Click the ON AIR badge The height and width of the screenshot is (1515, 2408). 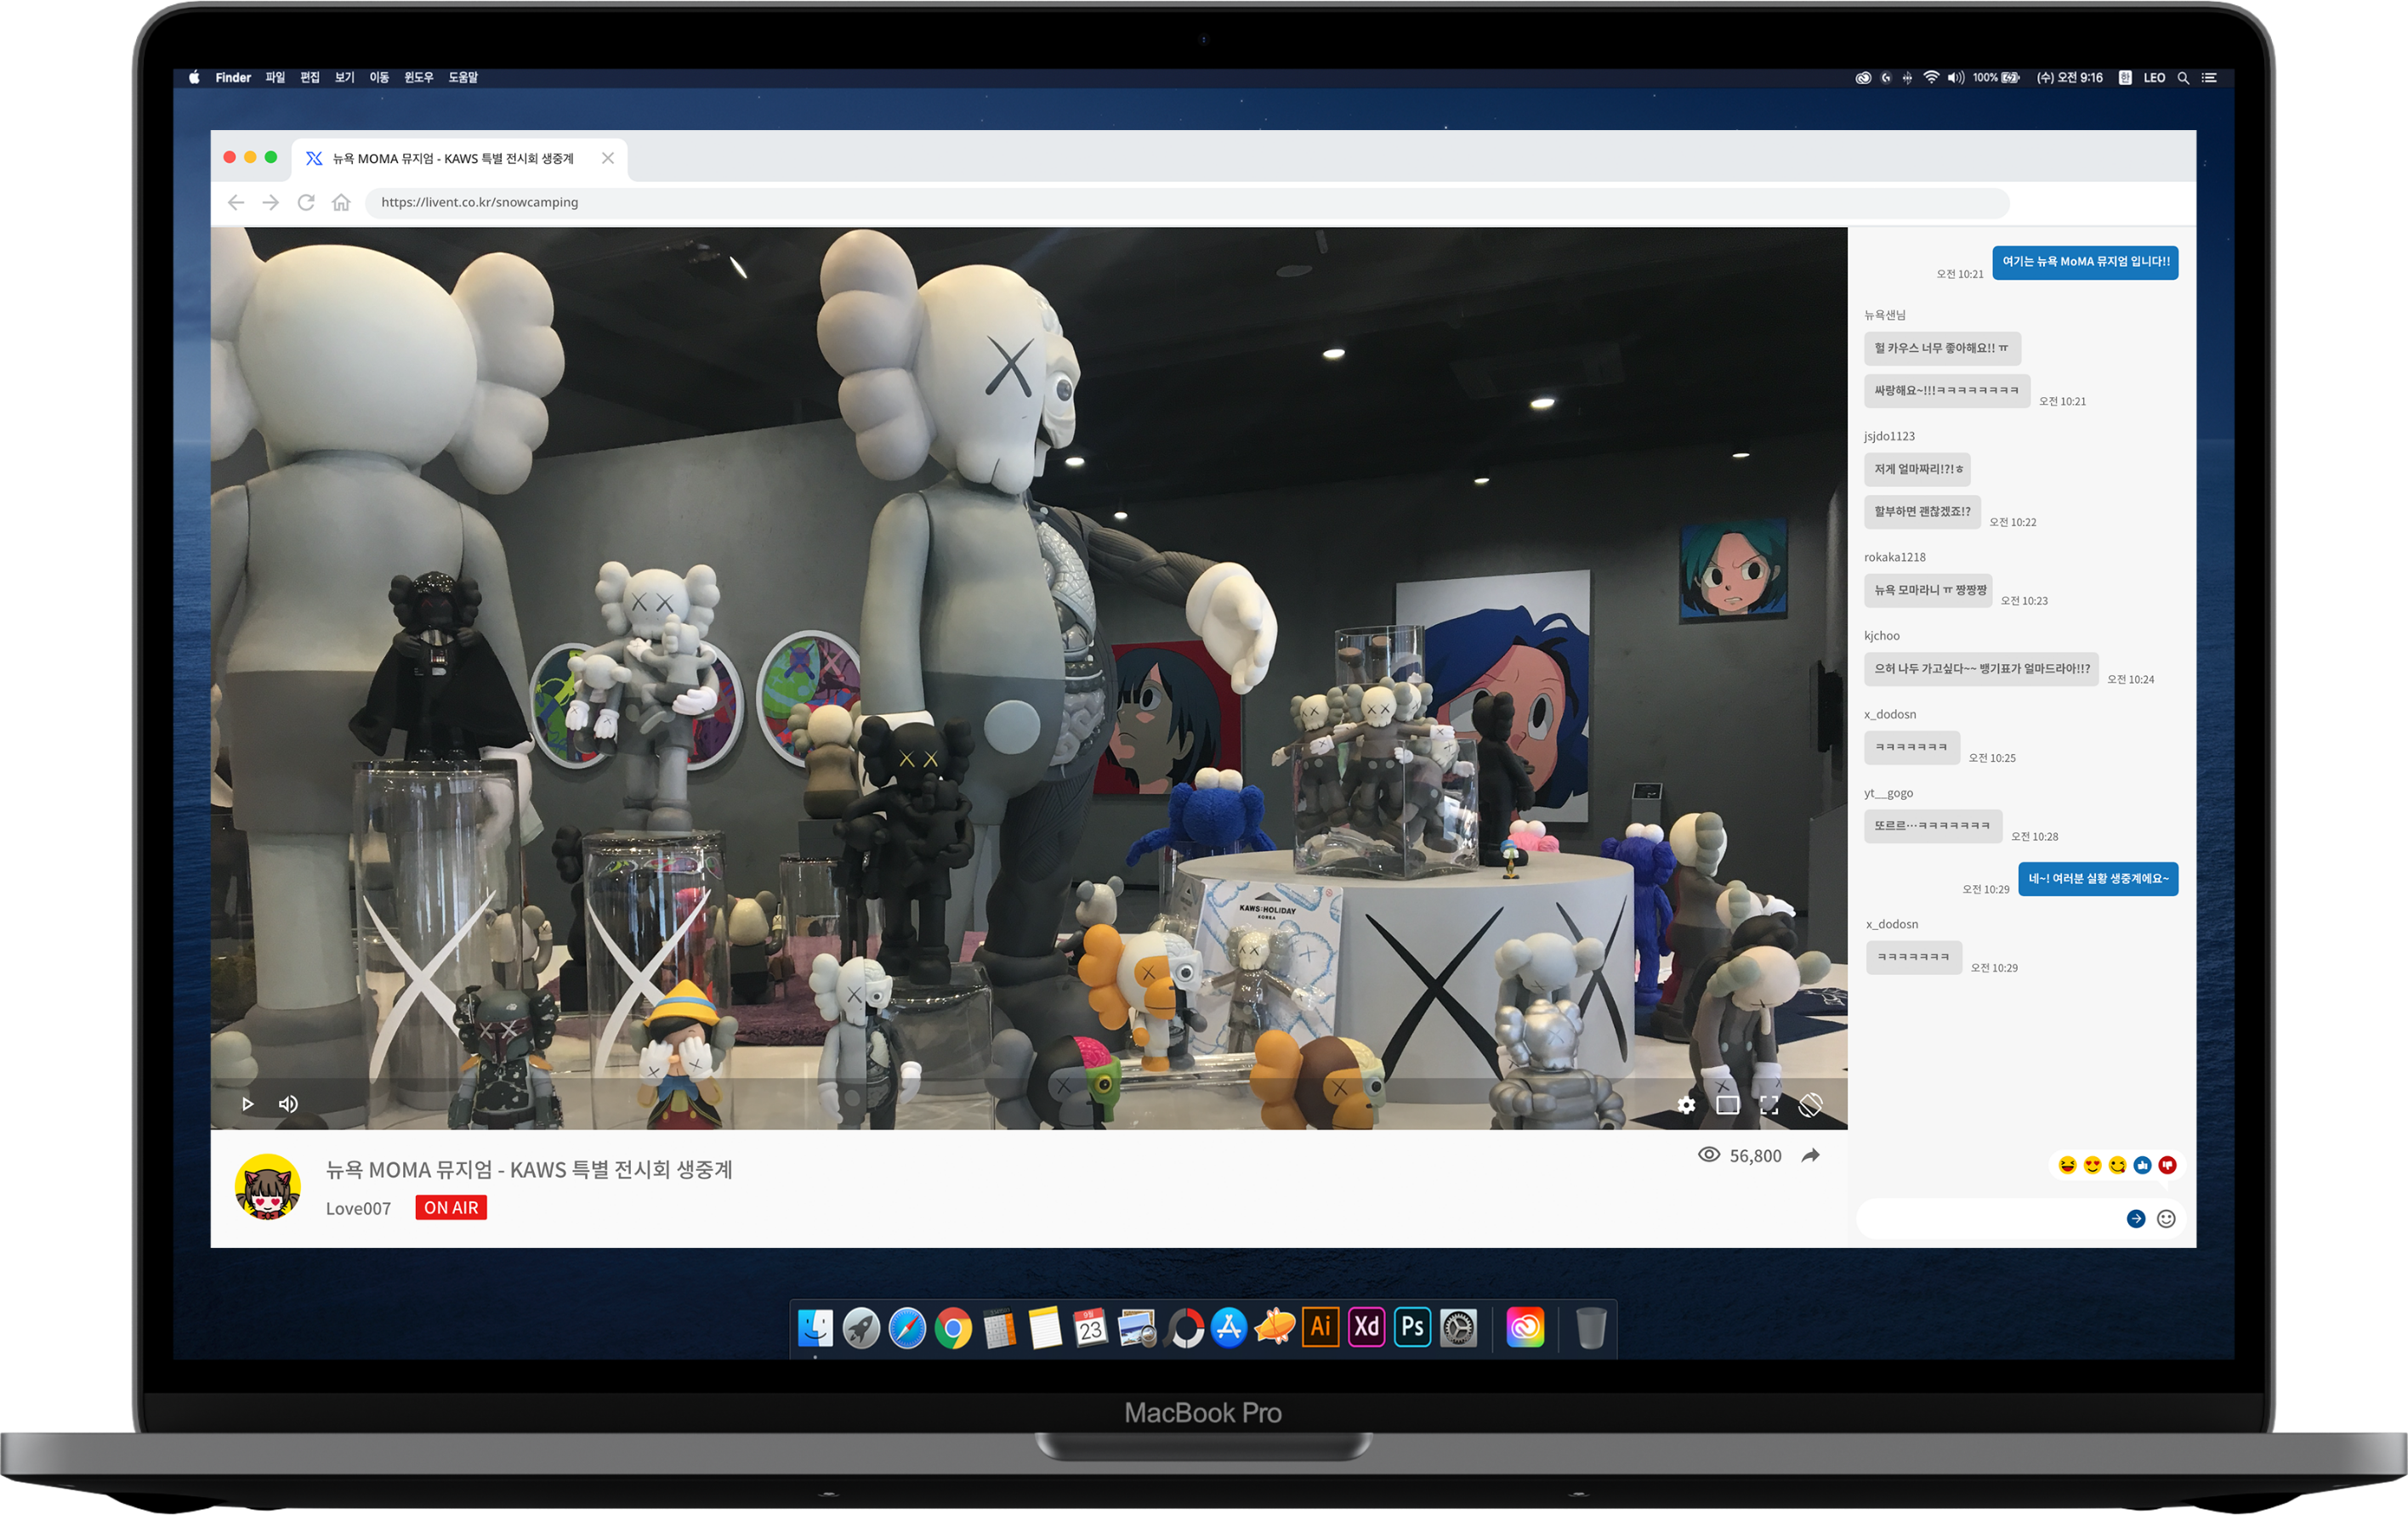(x=451, y=1208)
